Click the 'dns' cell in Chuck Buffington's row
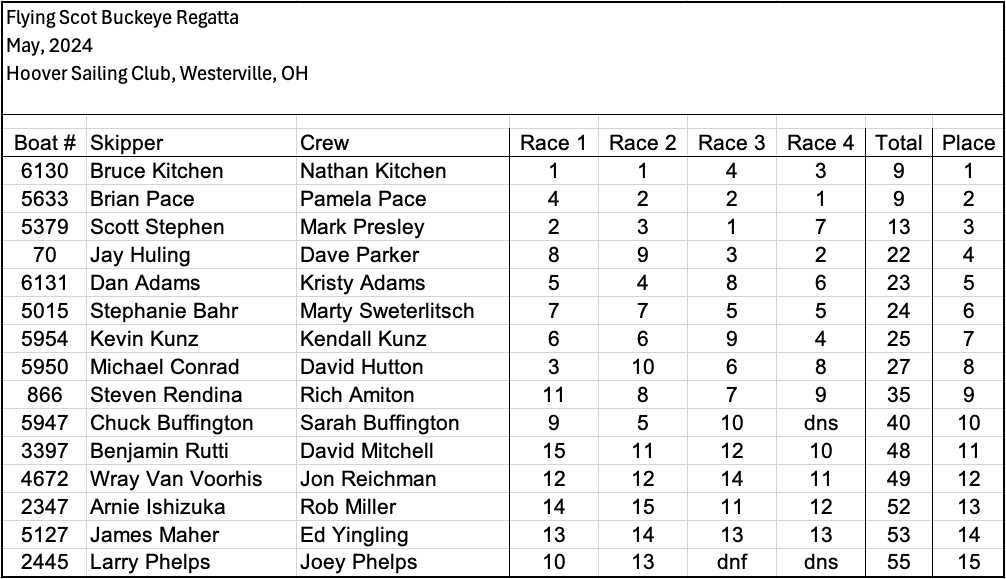 (820, 423)
